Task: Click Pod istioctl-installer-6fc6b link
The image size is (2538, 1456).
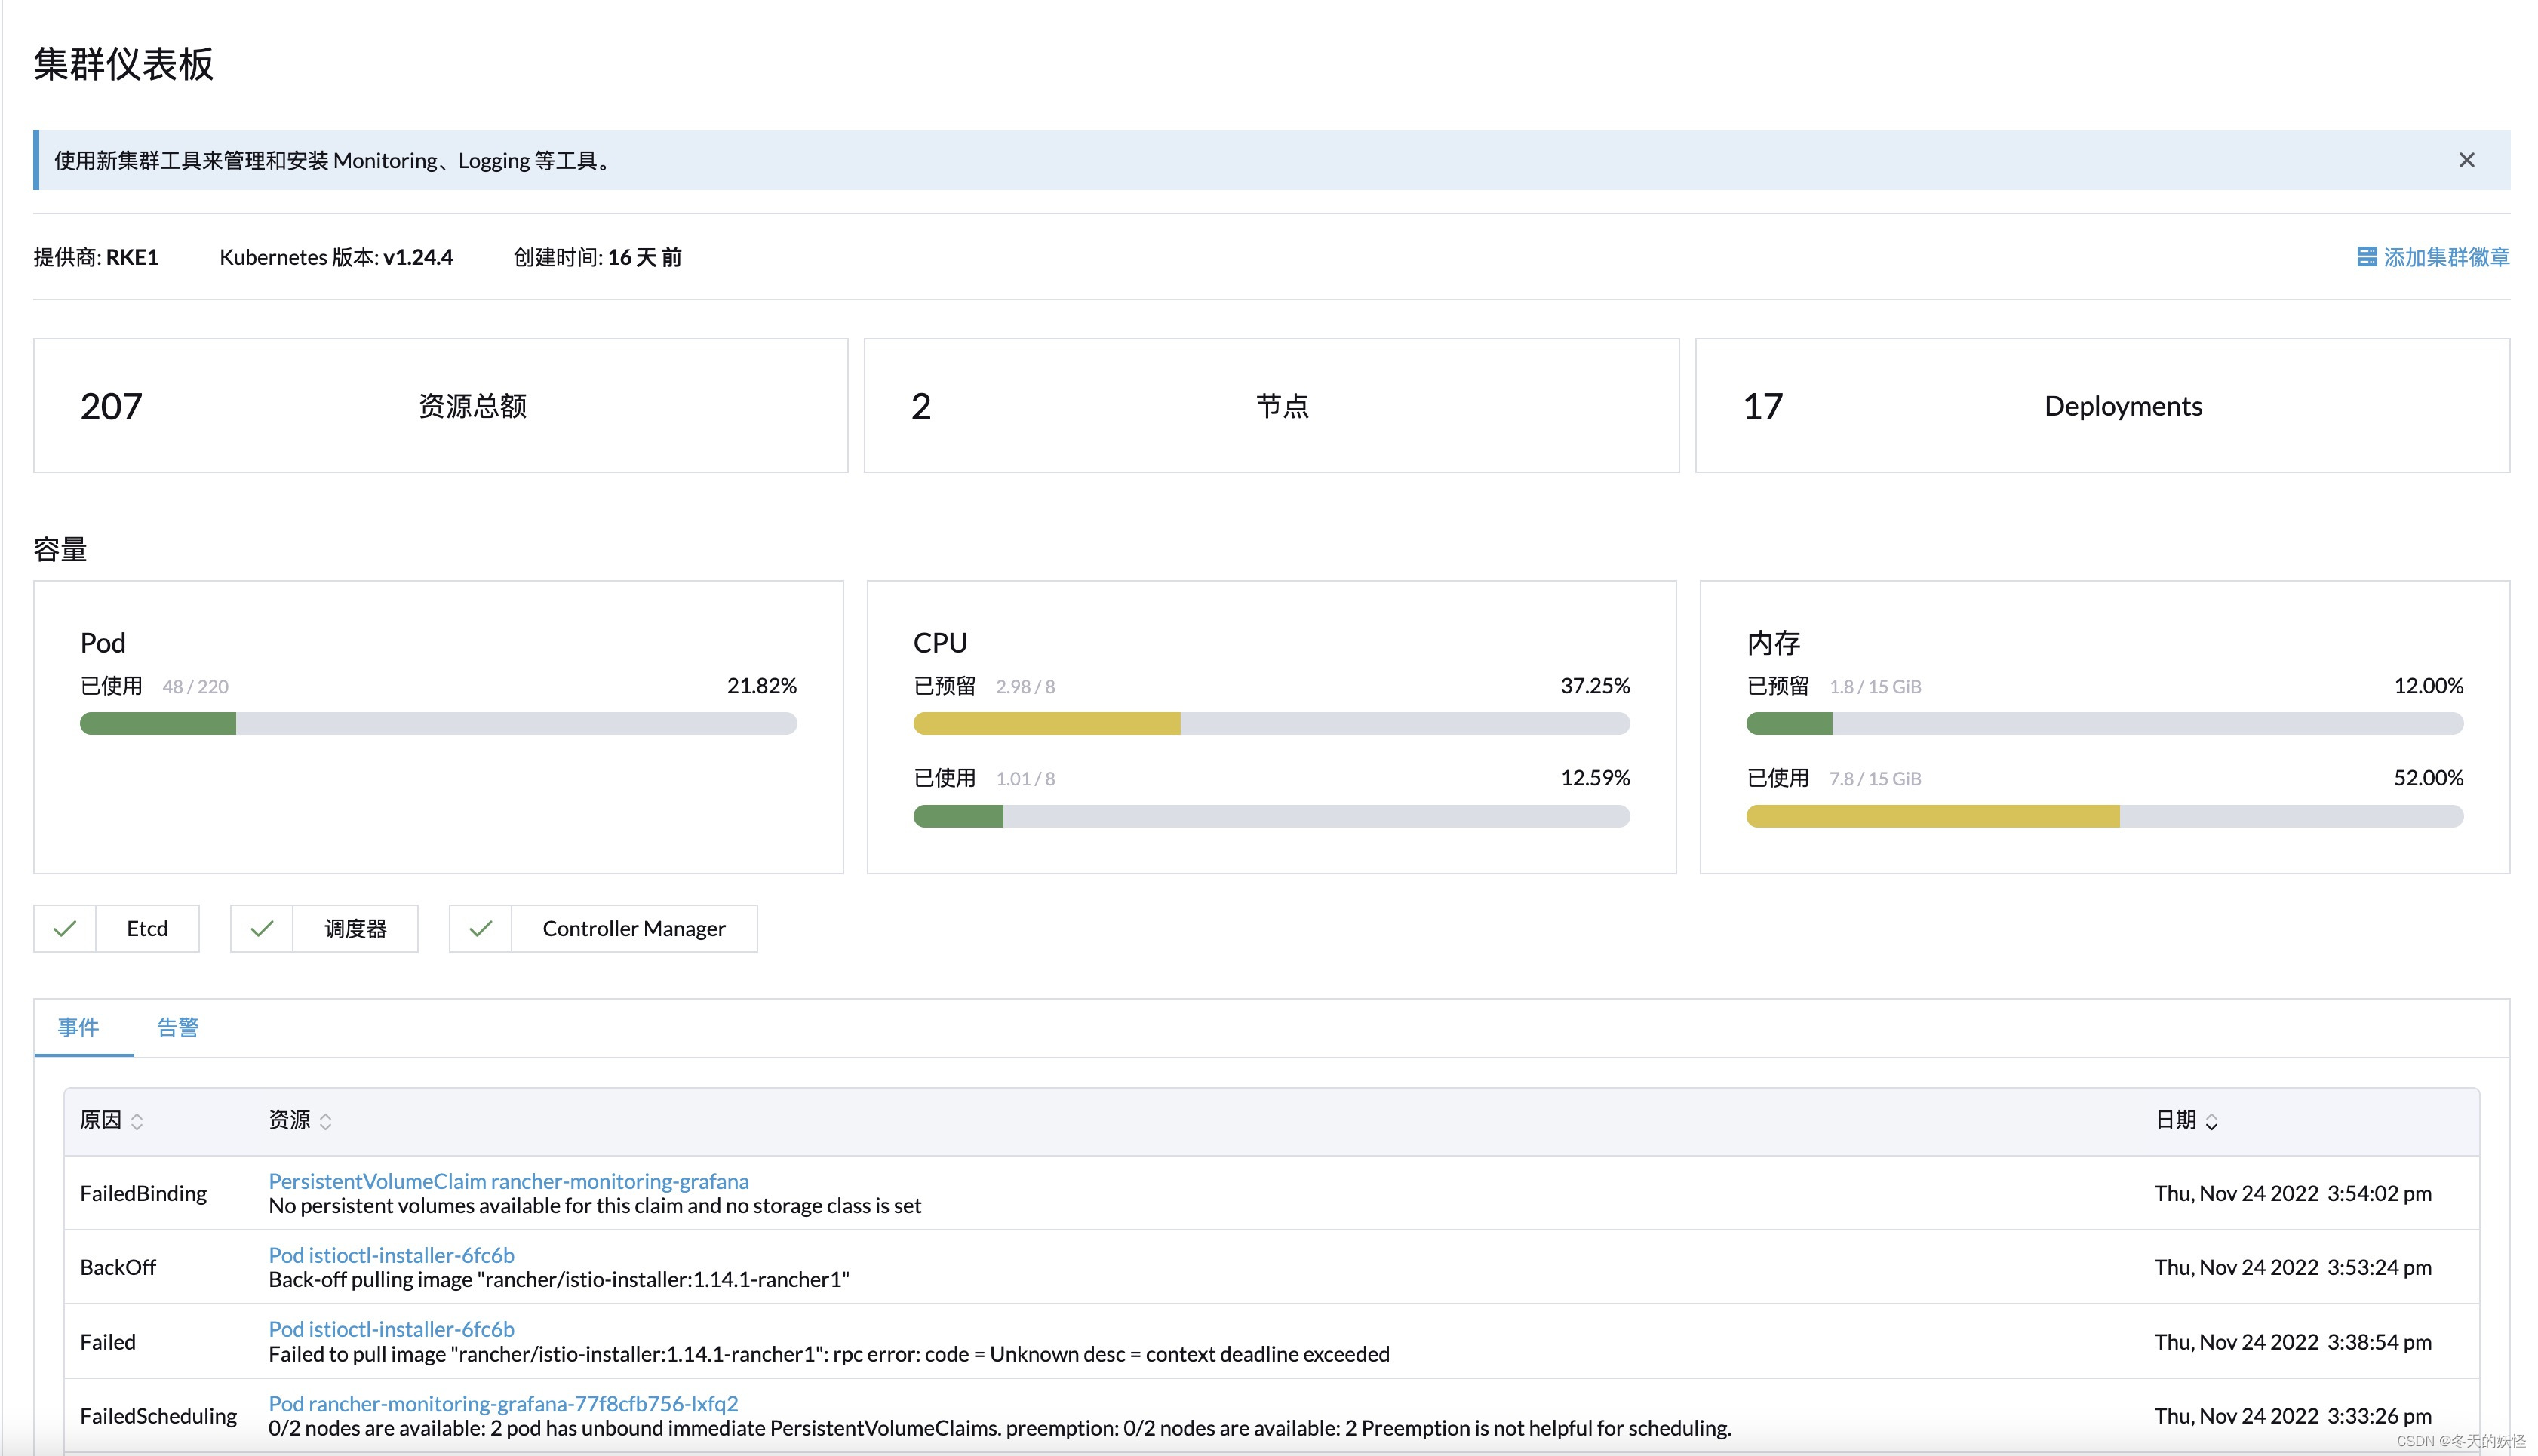Action: (x=392, y=1254)
